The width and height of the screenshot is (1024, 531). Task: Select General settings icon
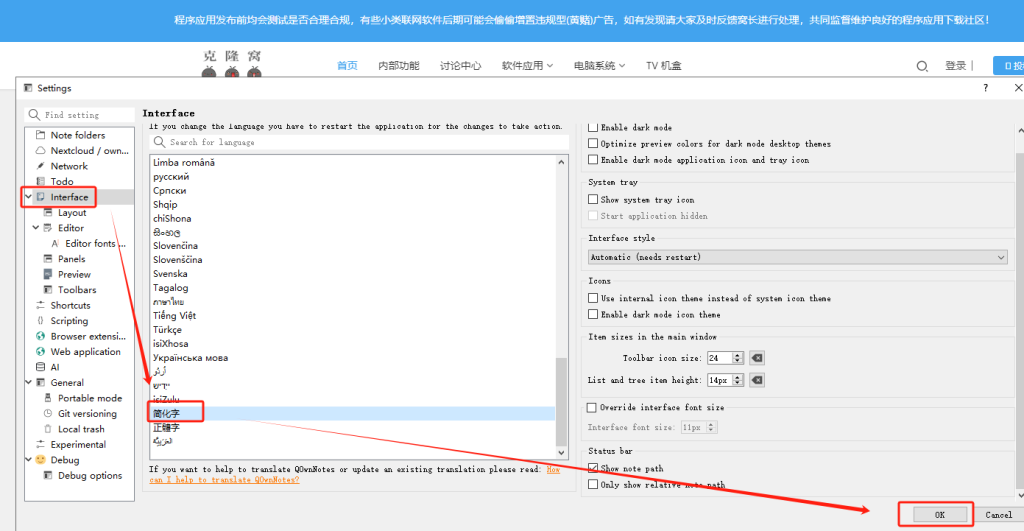[40, 382]
